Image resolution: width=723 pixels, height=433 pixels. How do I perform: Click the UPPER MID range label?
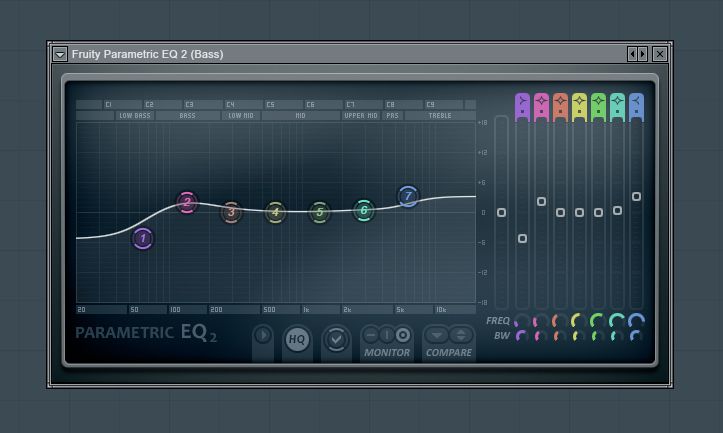click(x=361, y=116)
